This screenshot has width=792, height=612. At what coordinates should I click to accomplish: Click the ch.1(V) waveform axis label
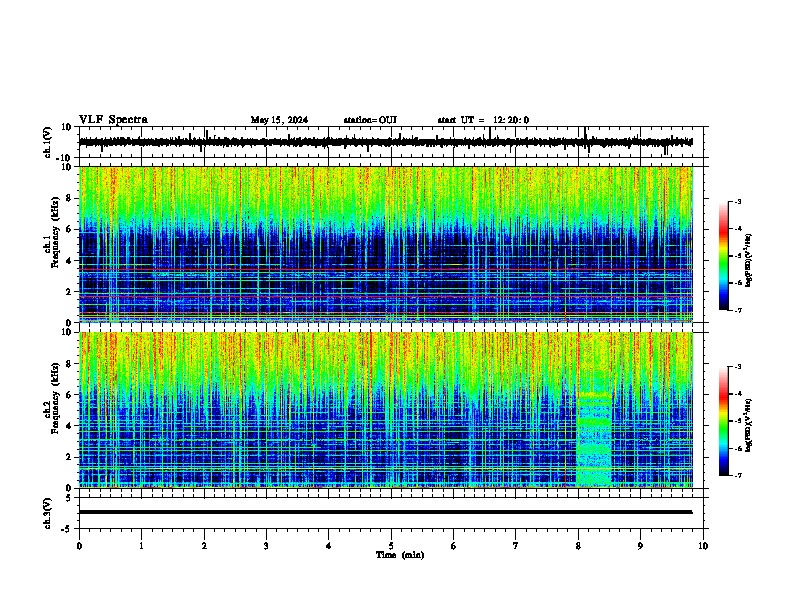pyautogui.click(x=48, y=142)
